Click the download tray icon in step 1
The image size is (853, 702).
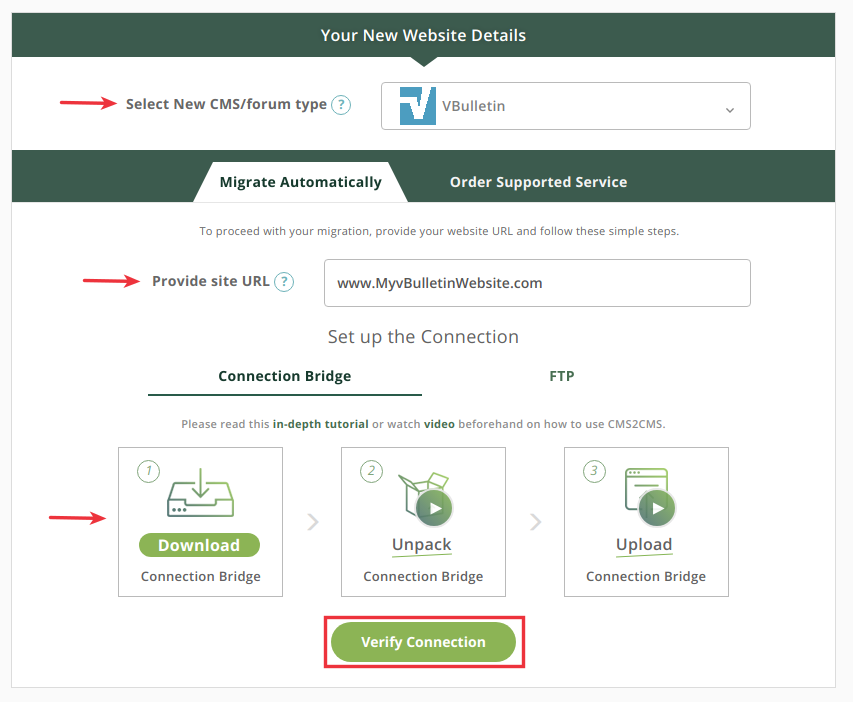(200, 492)
